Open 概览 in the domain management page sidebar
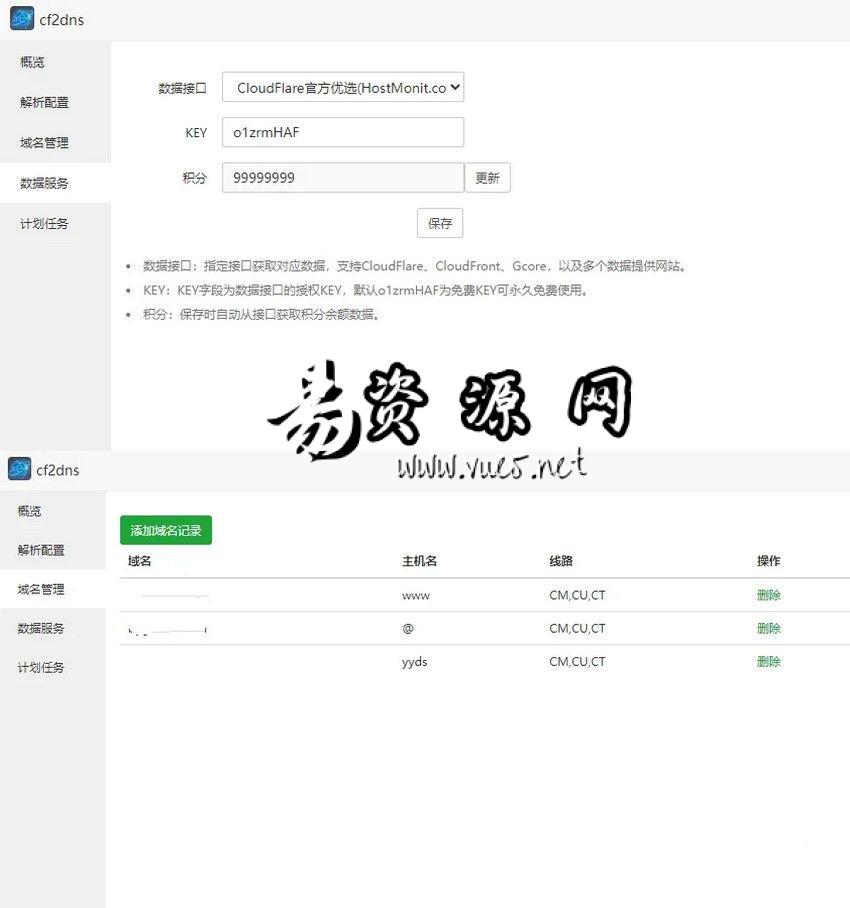Image resolution: width=850 pixels, height=908 pixels. [x=30, y=511]
